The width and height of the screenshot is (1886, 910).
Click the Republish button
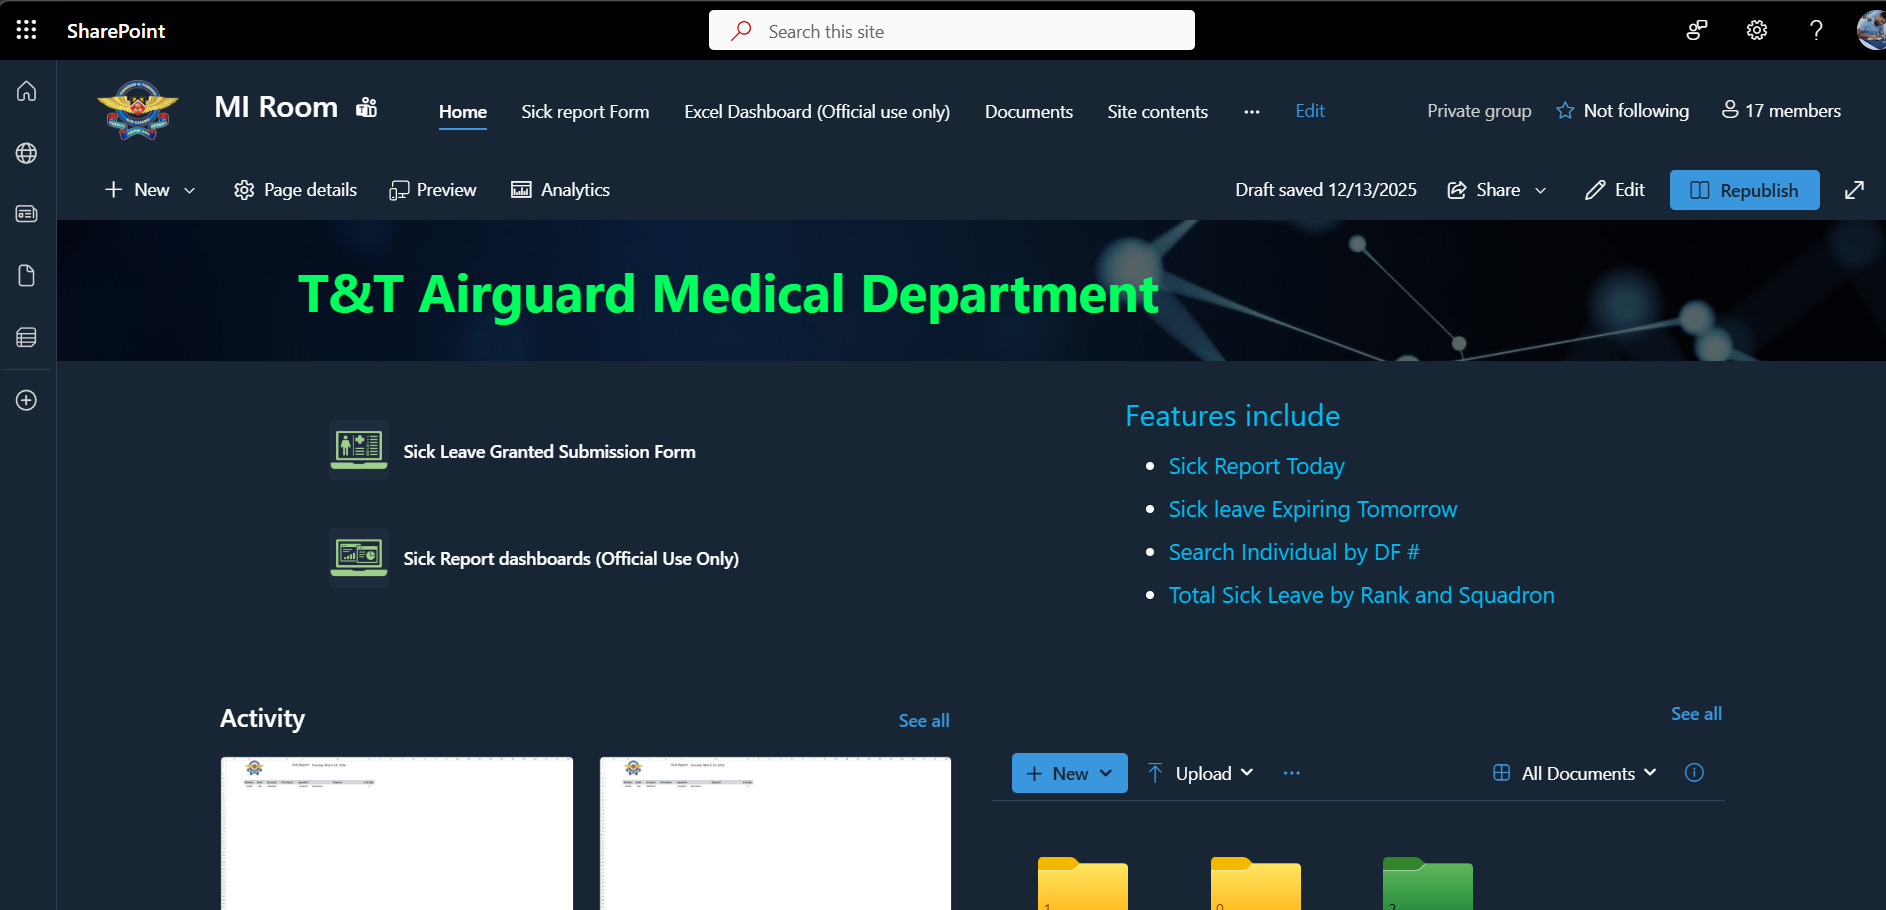tap(1745, 190)
